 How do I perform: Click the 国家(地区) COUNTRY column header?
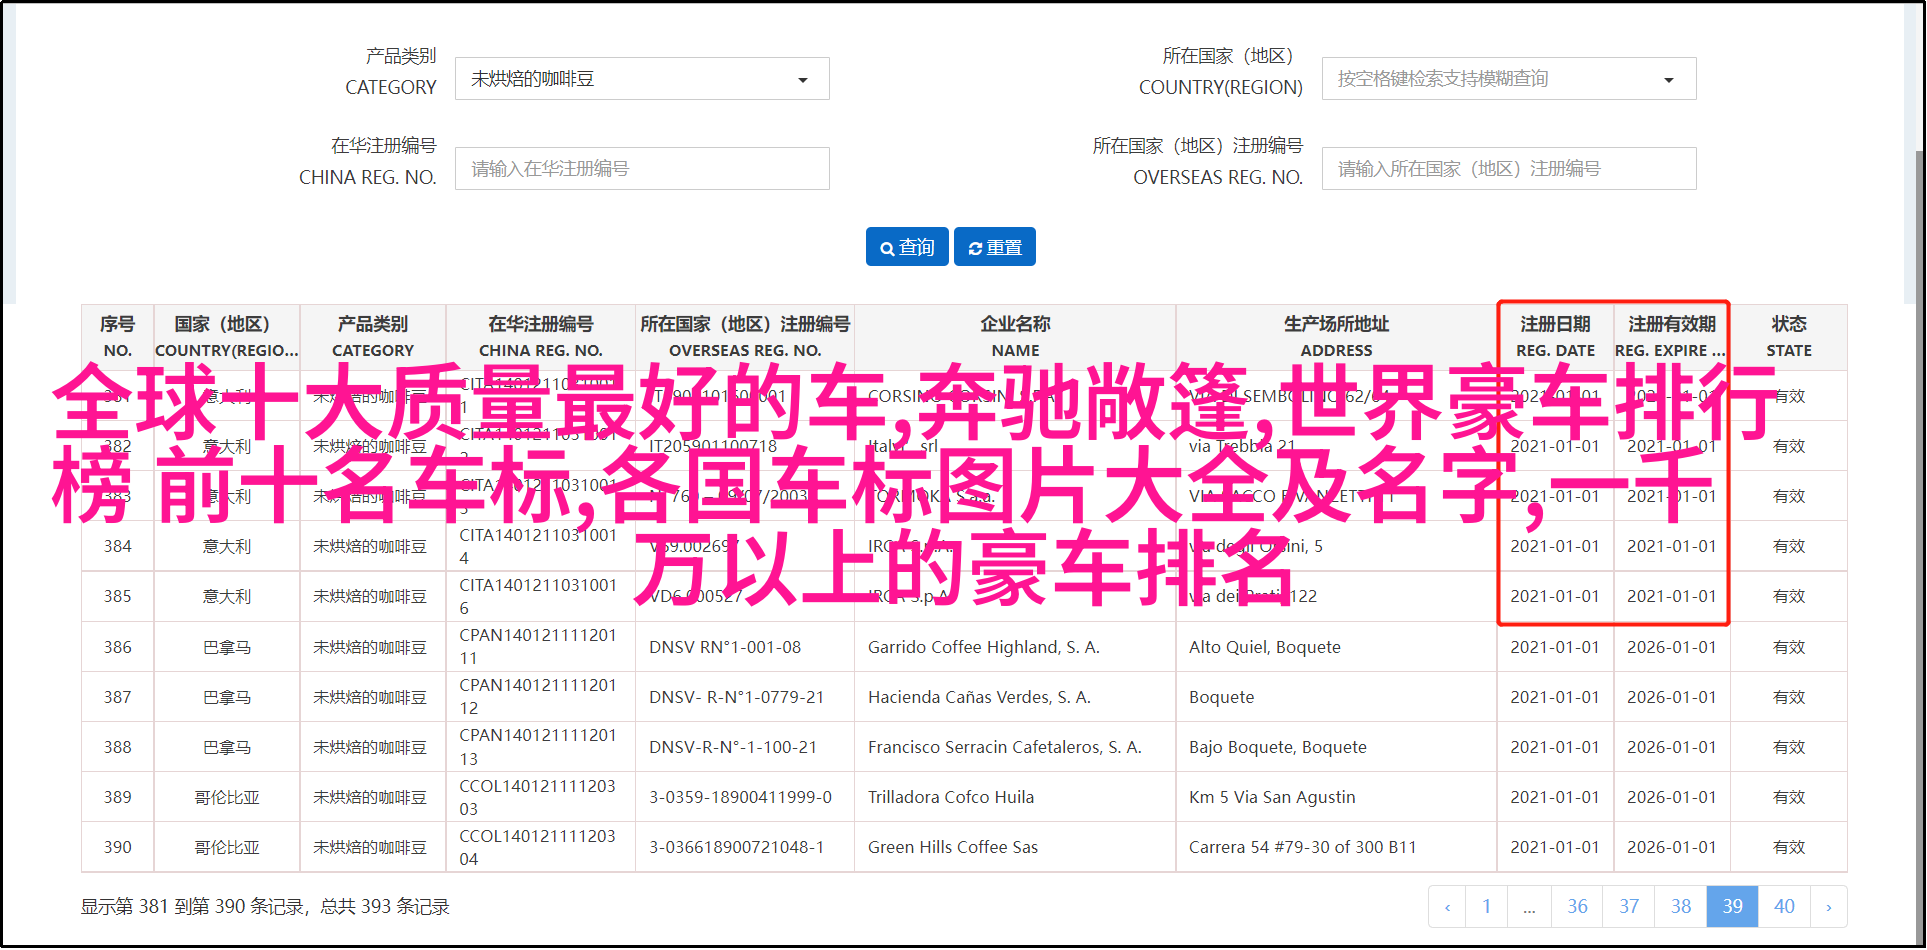pyautogui.click(x=227, y=337)
